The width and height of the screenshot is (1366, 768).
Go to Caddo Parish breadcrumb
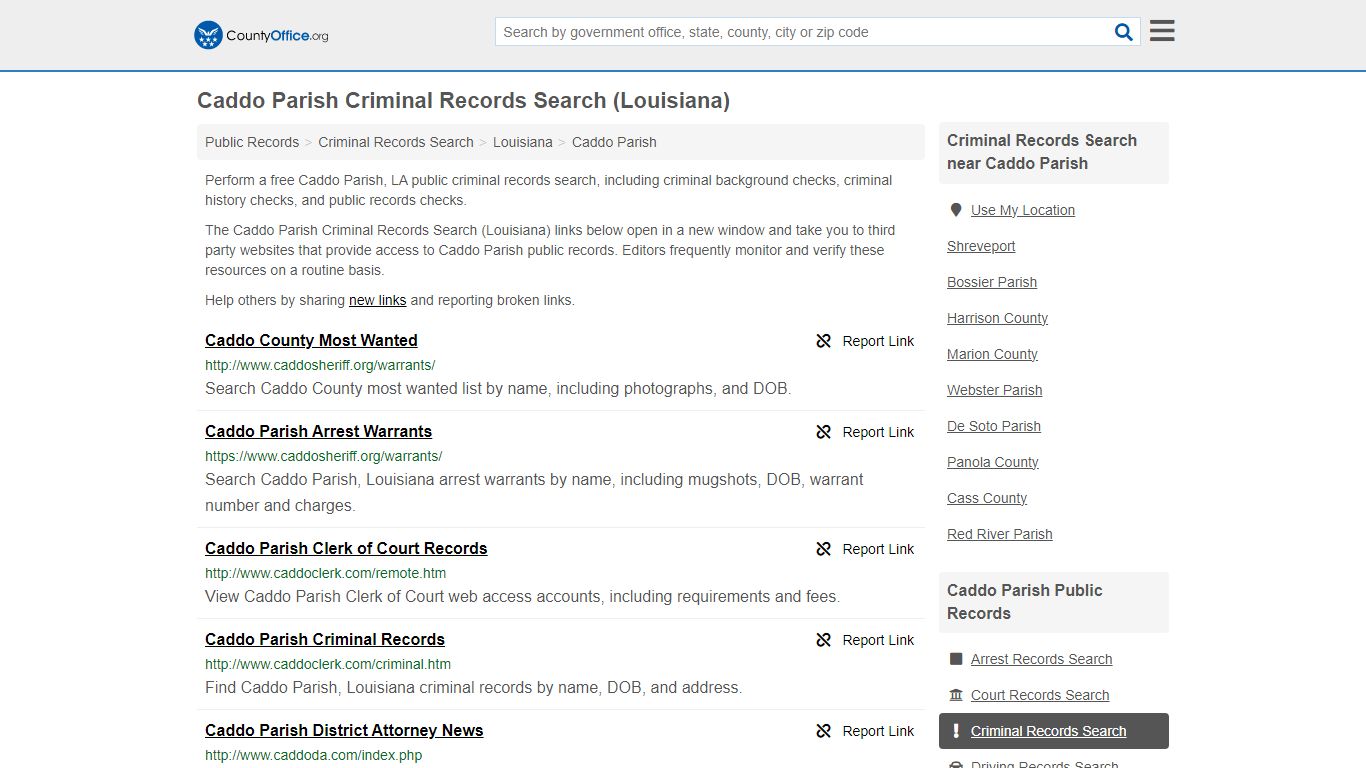tap(614, 142)
